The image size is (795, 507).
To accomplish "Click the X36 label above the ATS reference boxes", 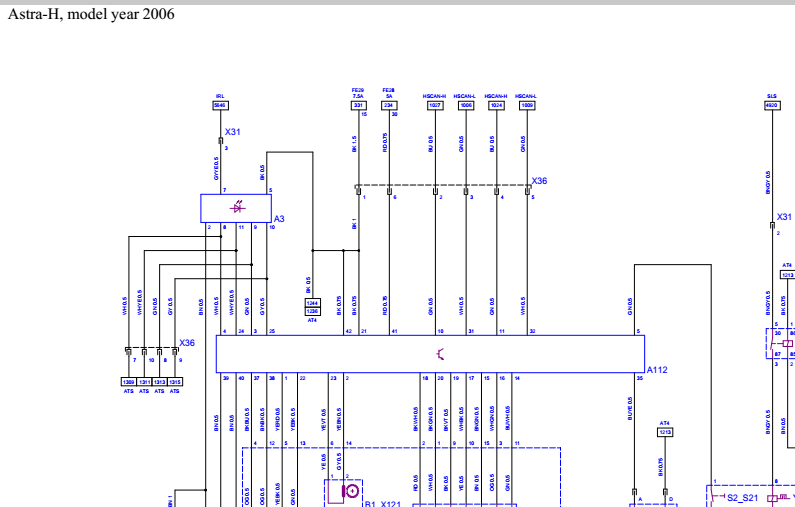I will (187, 343).
